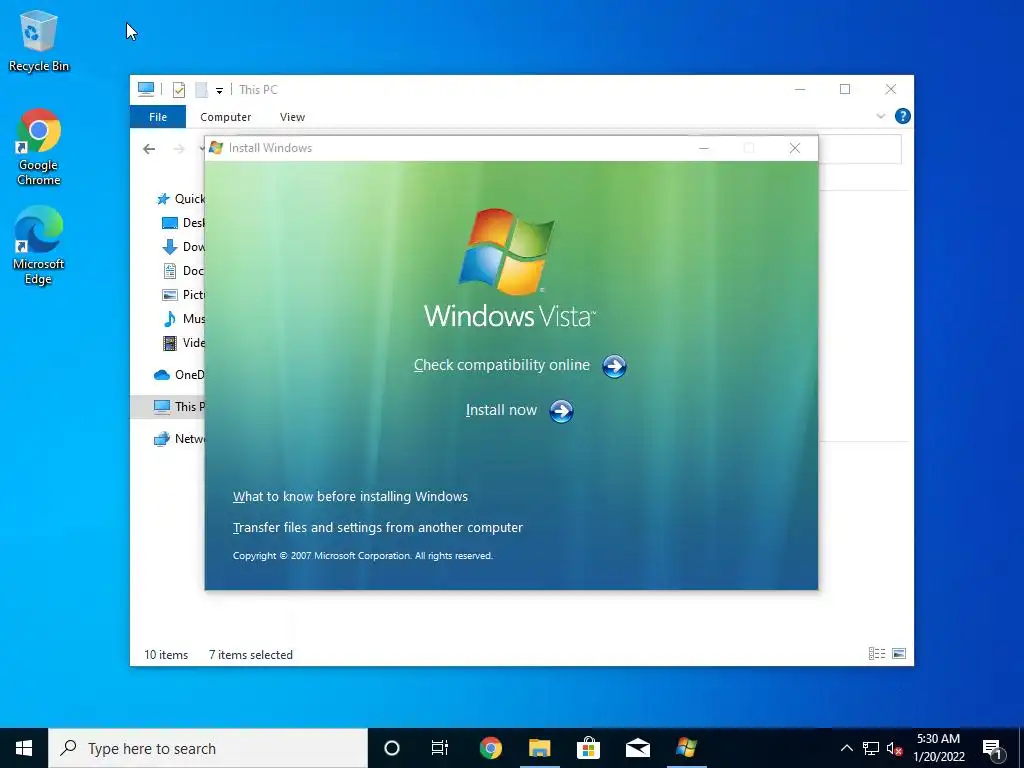Select Downloads in navigation pane
1024x768 pixels.
click(x=183, y=247)
